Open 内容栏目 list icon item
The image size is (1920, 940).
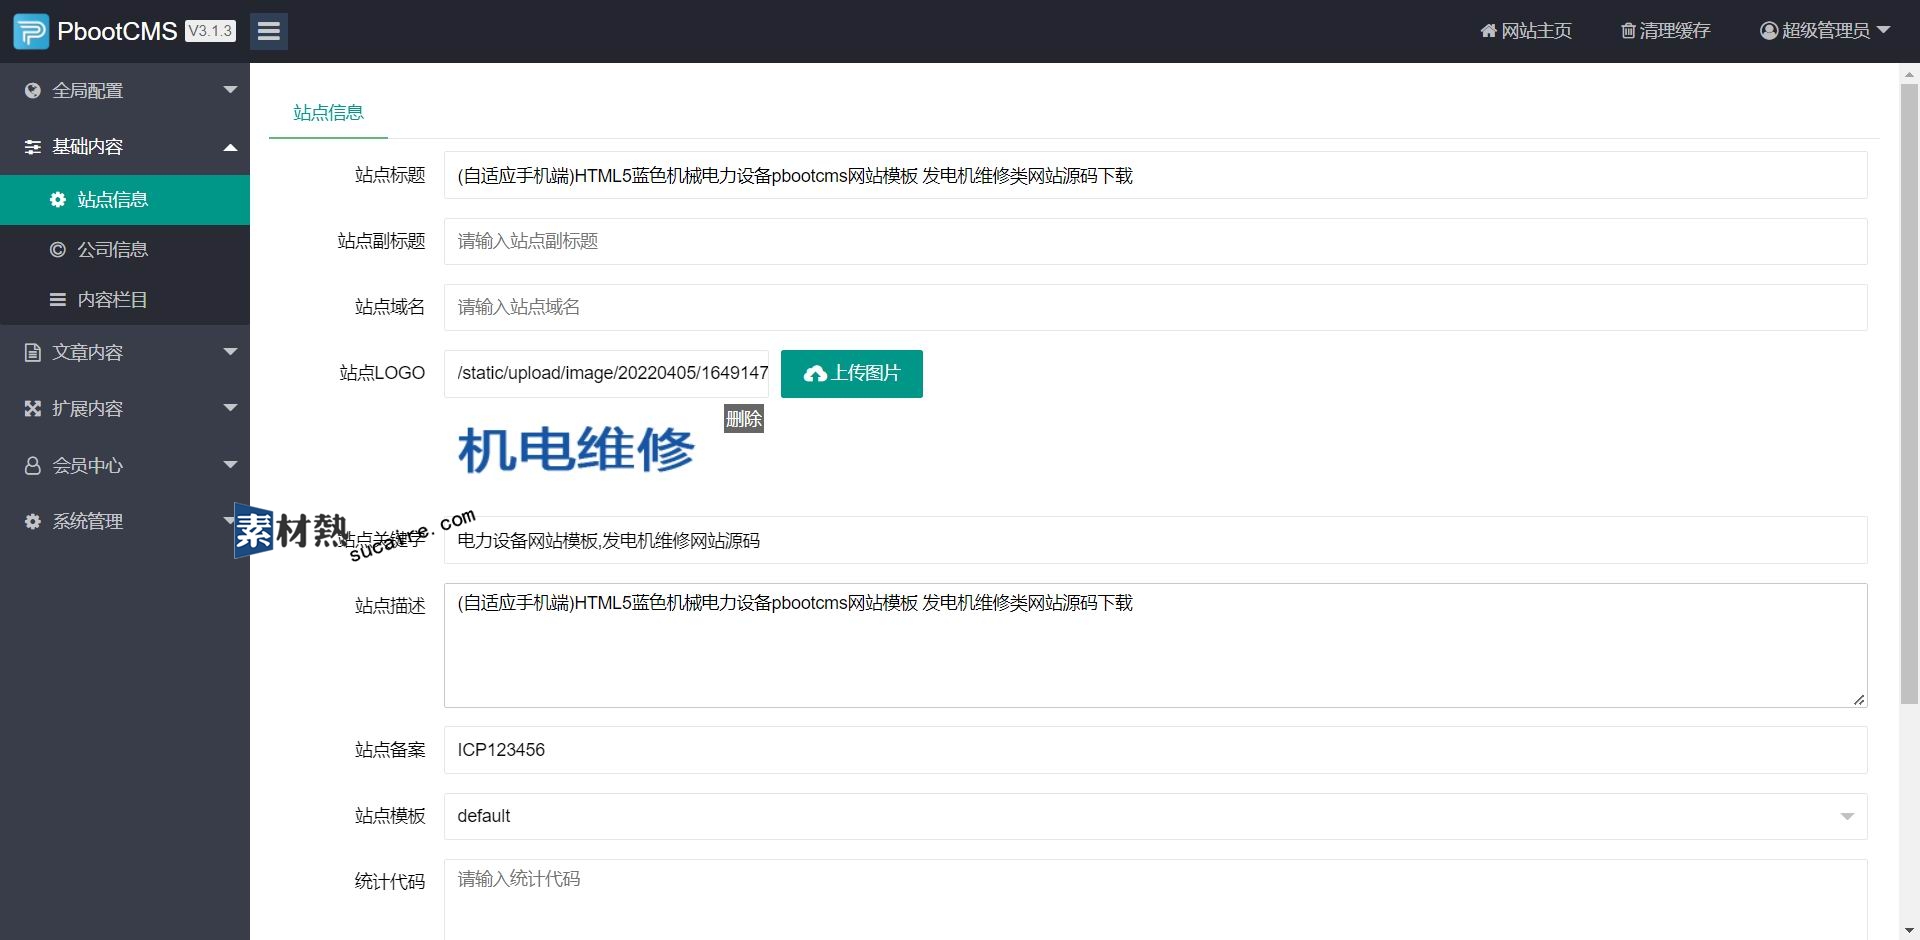(x=58, y=300)
